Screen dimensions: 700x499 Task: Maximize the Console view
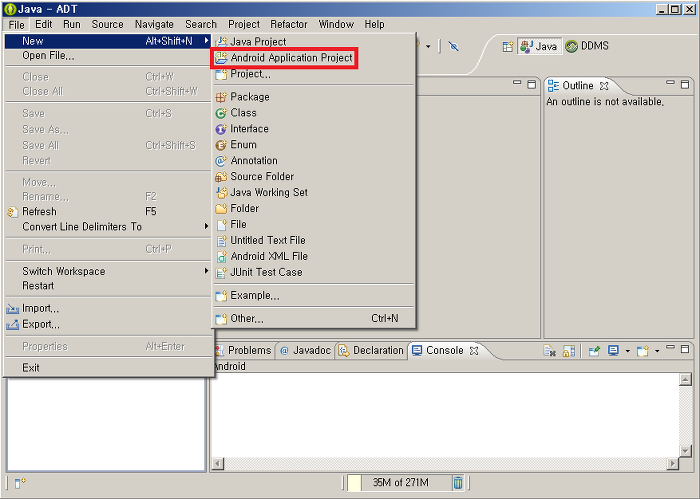click(685, 349)
